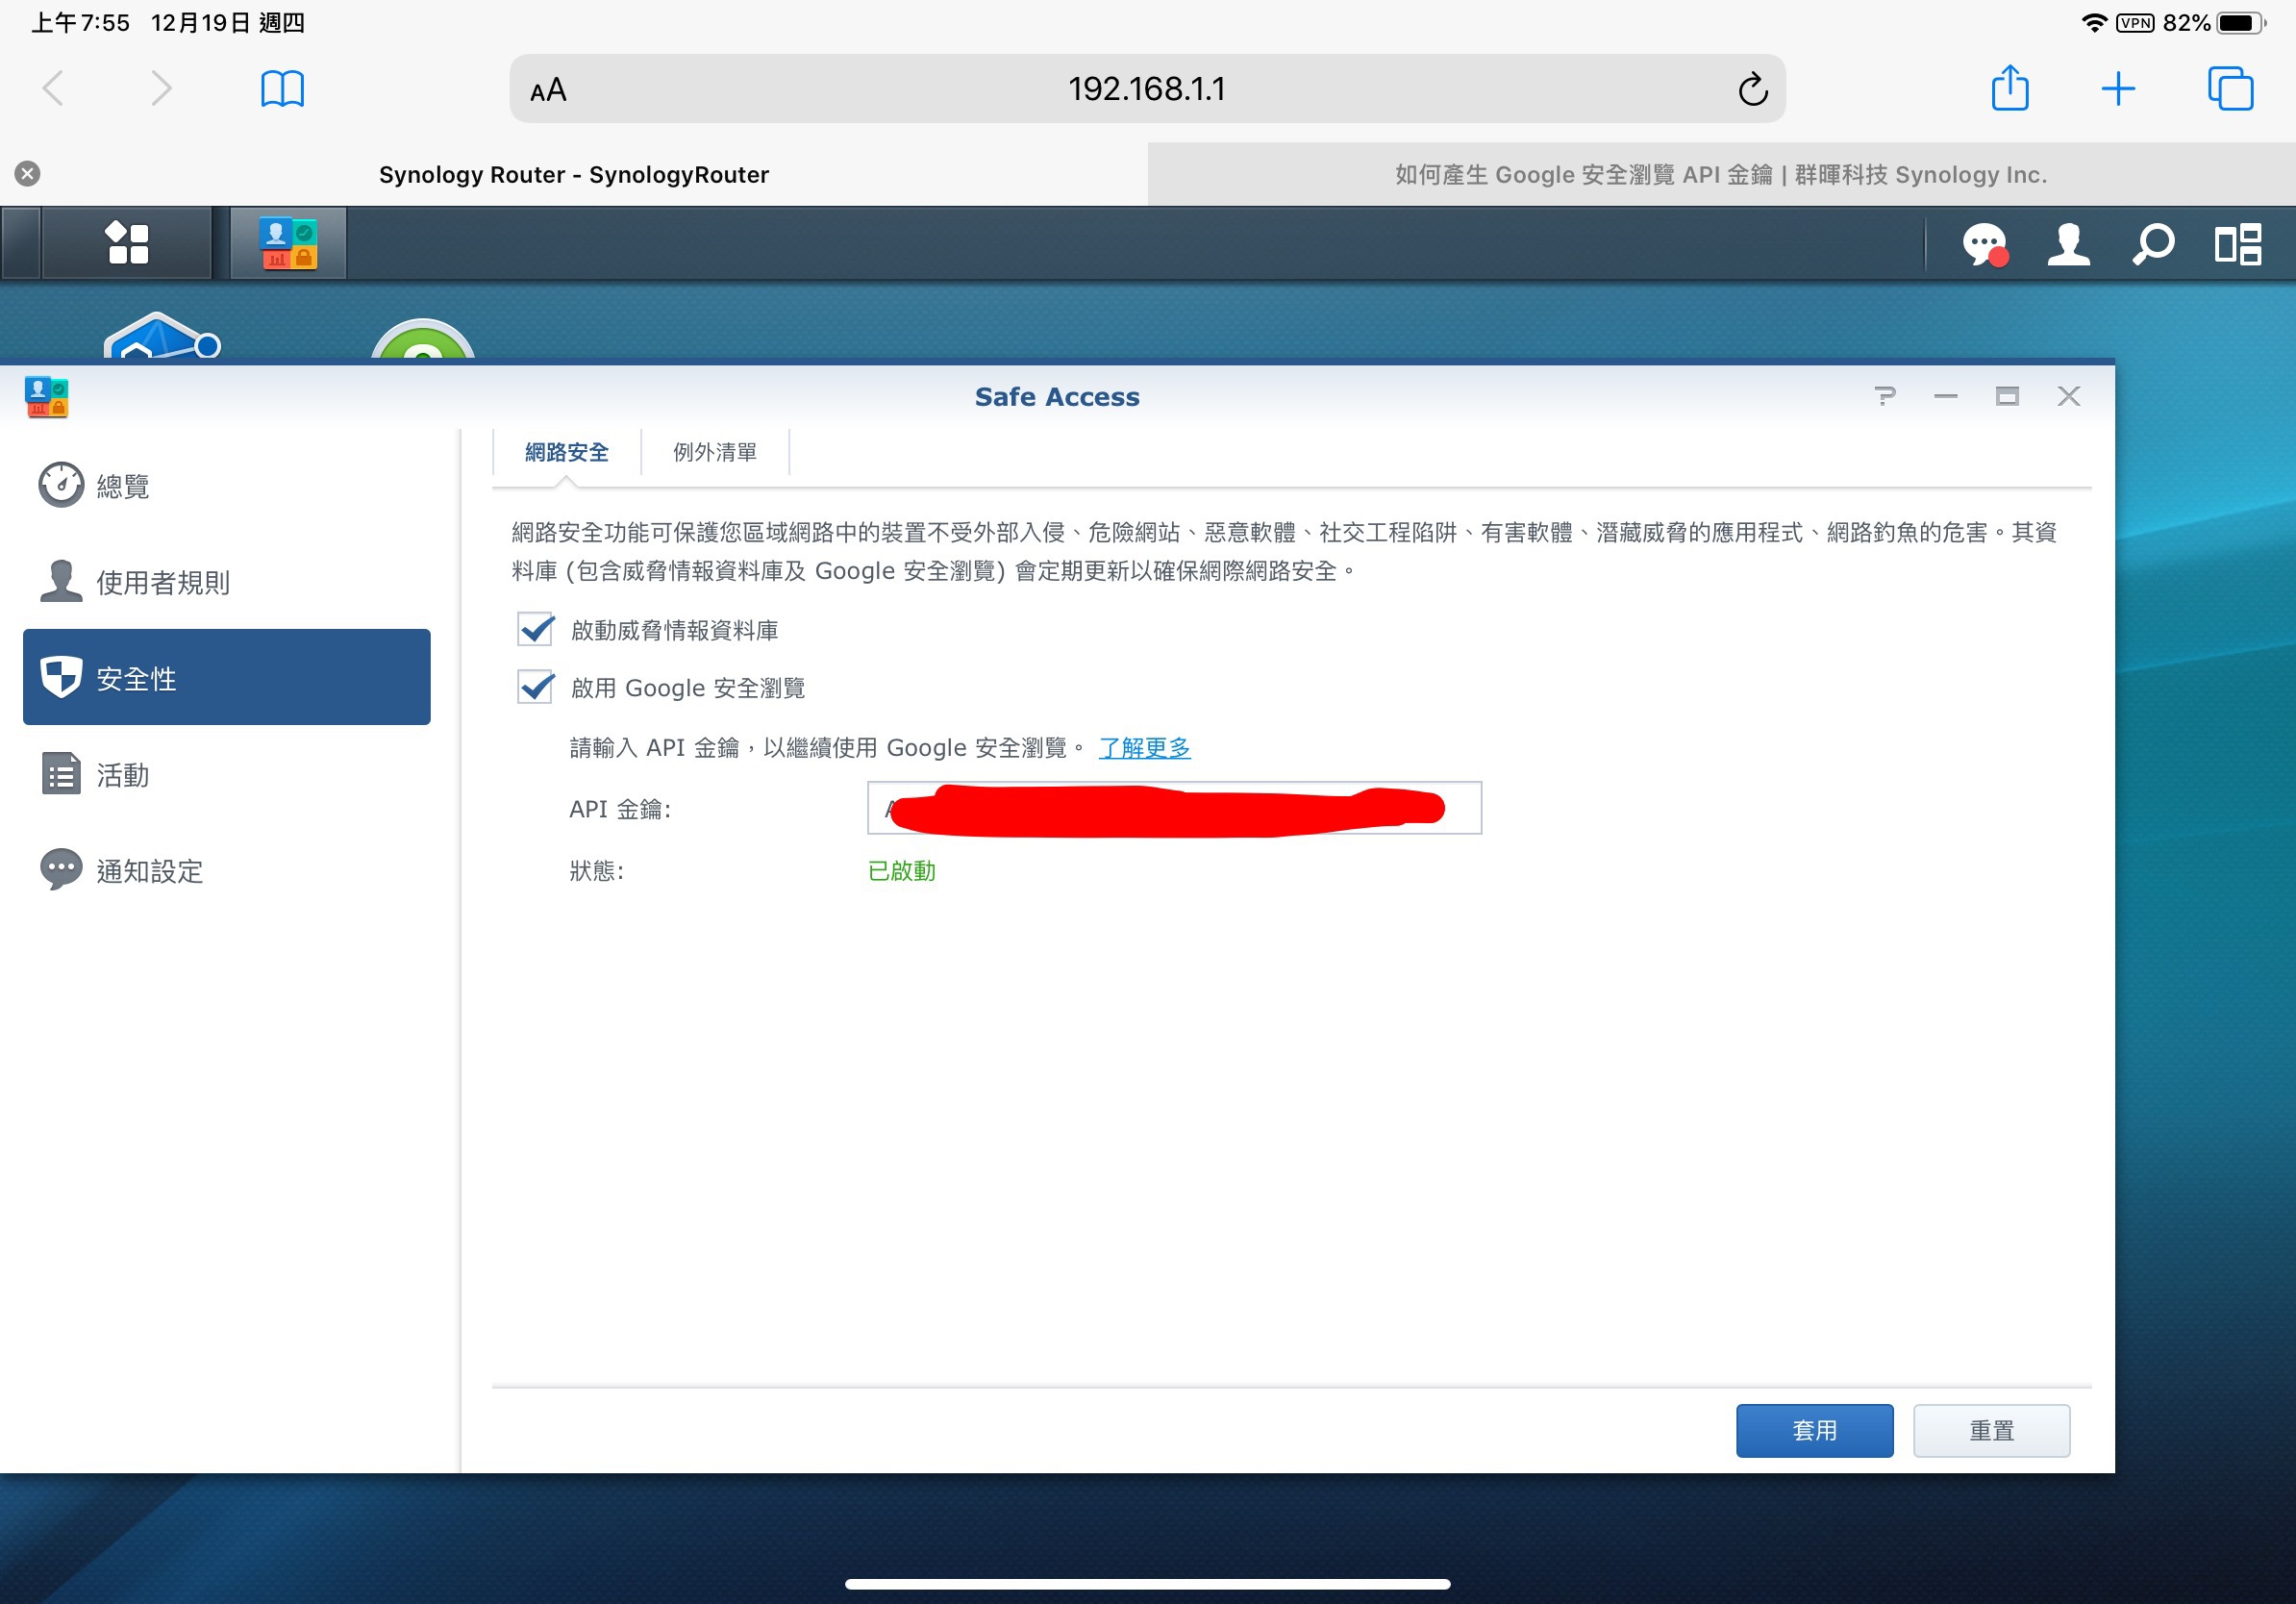The width and height of the screenshot is (2296, 1604).
Task: Select Safe Access taskbar app icon
Action: [x=288, y=243]
